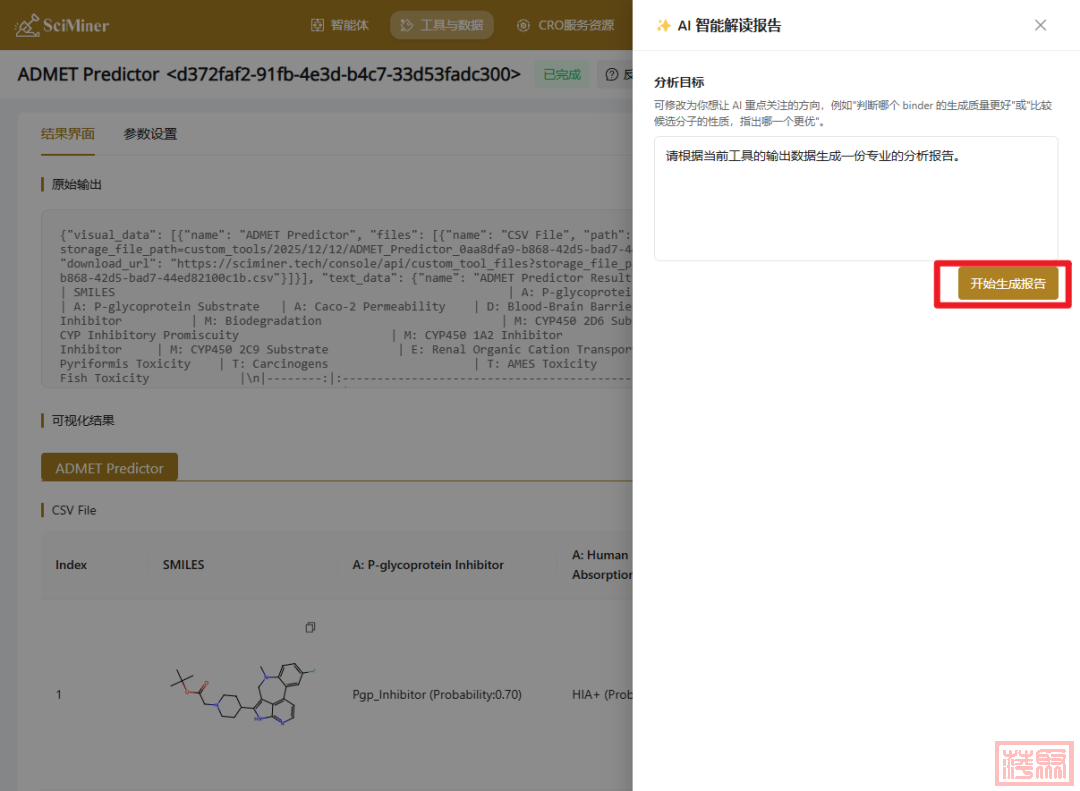This screenshot has height=791, width=1080.
Task: Open the ADMET Predictor visualization tab
Action: 109,468
